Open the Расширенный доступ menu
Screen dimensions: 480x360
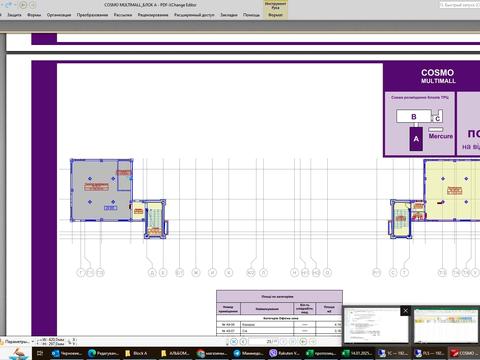tap(194, 15)
